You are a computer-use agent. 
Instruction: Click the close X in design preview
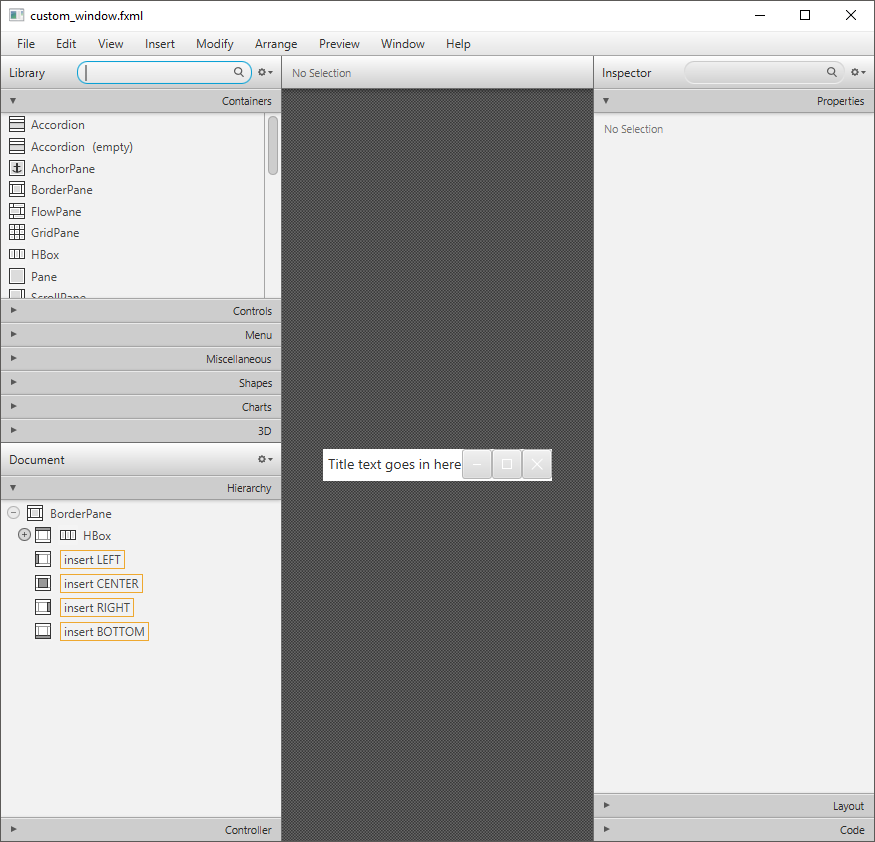[537, 464]
